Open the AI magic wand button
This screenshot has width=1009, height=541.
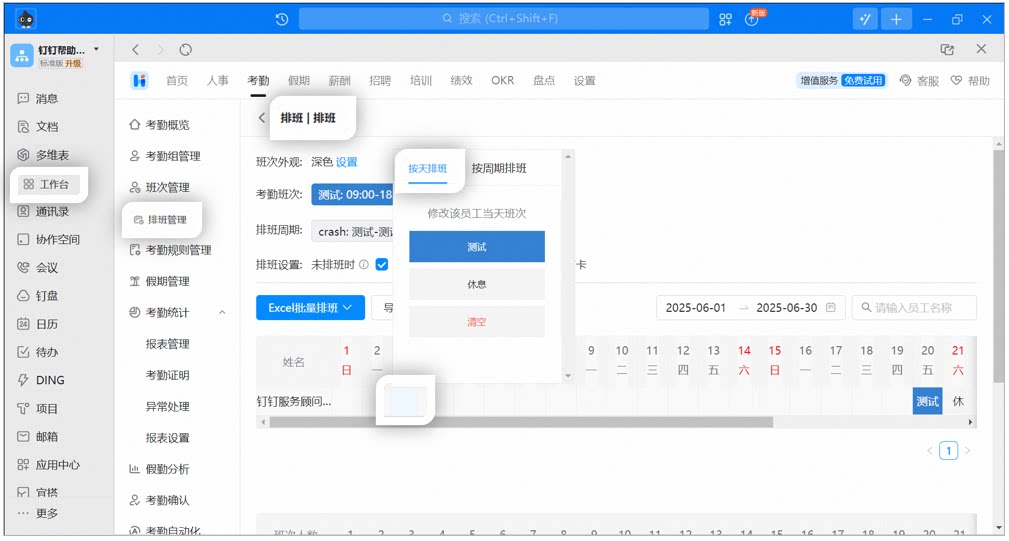[865, 19]
